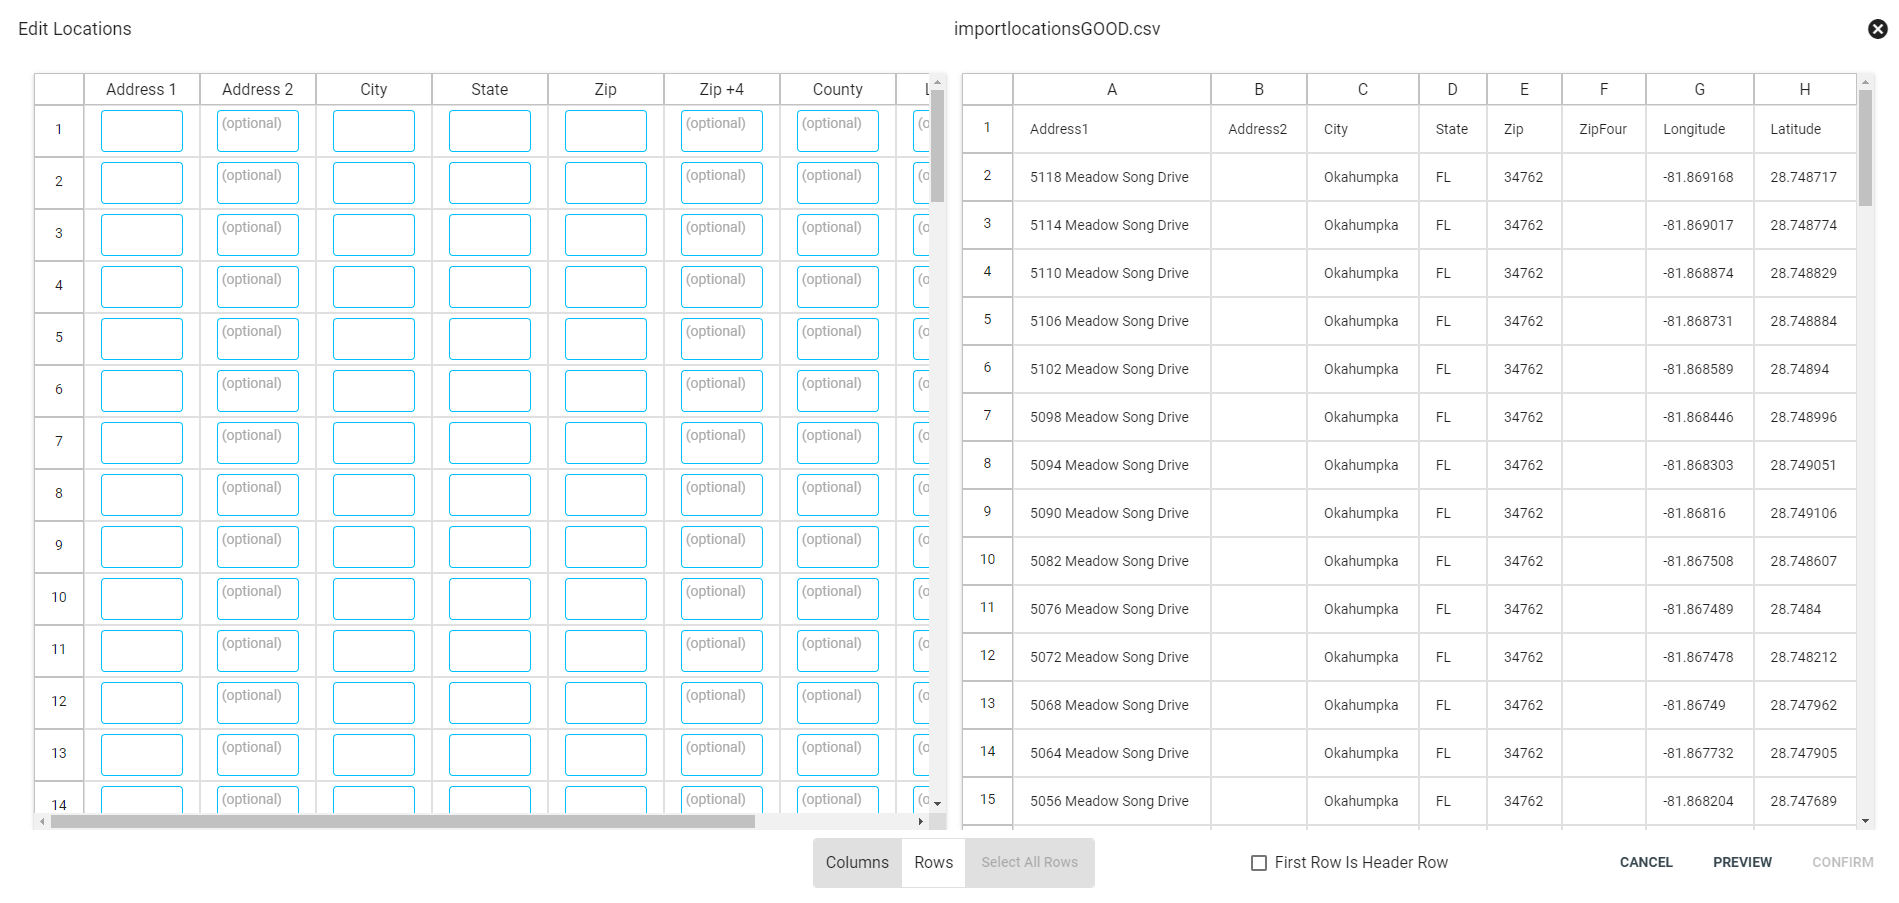Click the Zip +4 column header
The height and width of the screenshot is (903, 1899).
click(721, 89)
